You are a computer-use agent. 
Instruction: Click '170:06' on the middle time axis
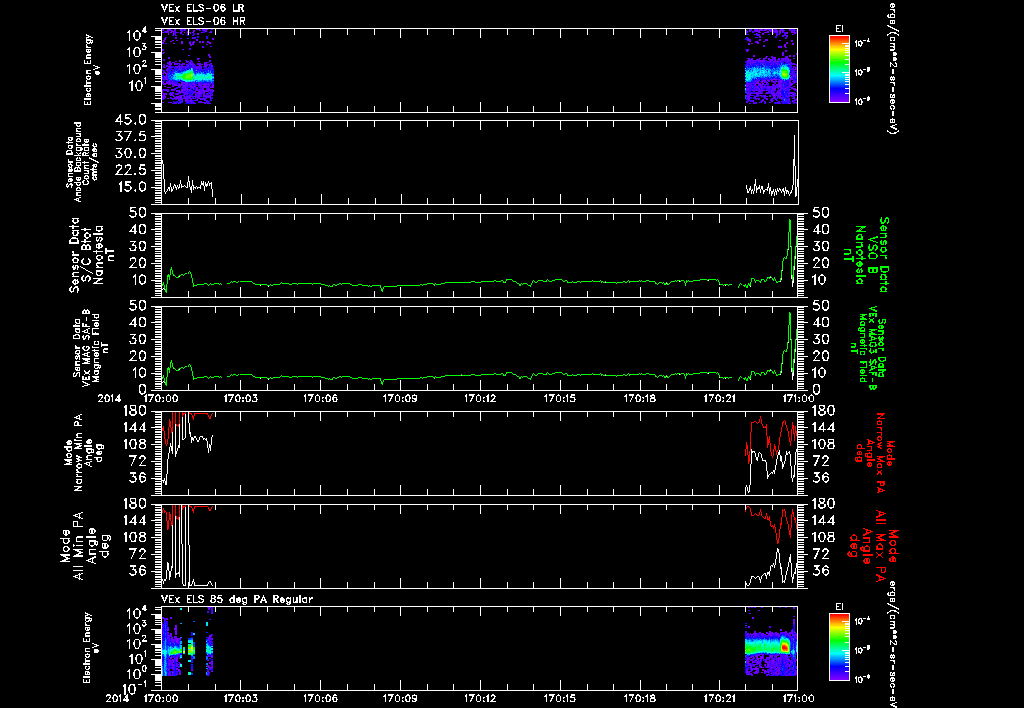[321, 397]
